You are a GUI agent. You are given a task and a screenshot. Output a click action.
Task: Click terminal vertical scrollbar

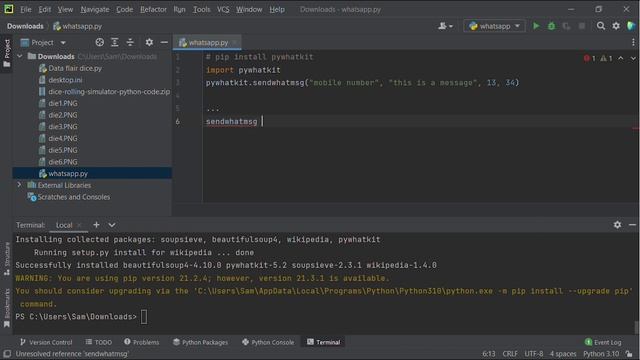tap(636, 327)
